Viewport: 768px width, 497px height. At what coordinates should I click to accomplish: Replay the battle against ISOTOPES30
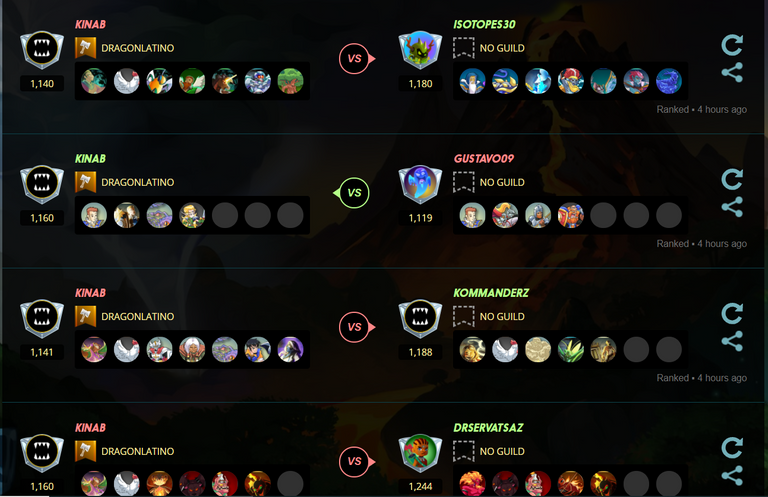tap(732, 45)
